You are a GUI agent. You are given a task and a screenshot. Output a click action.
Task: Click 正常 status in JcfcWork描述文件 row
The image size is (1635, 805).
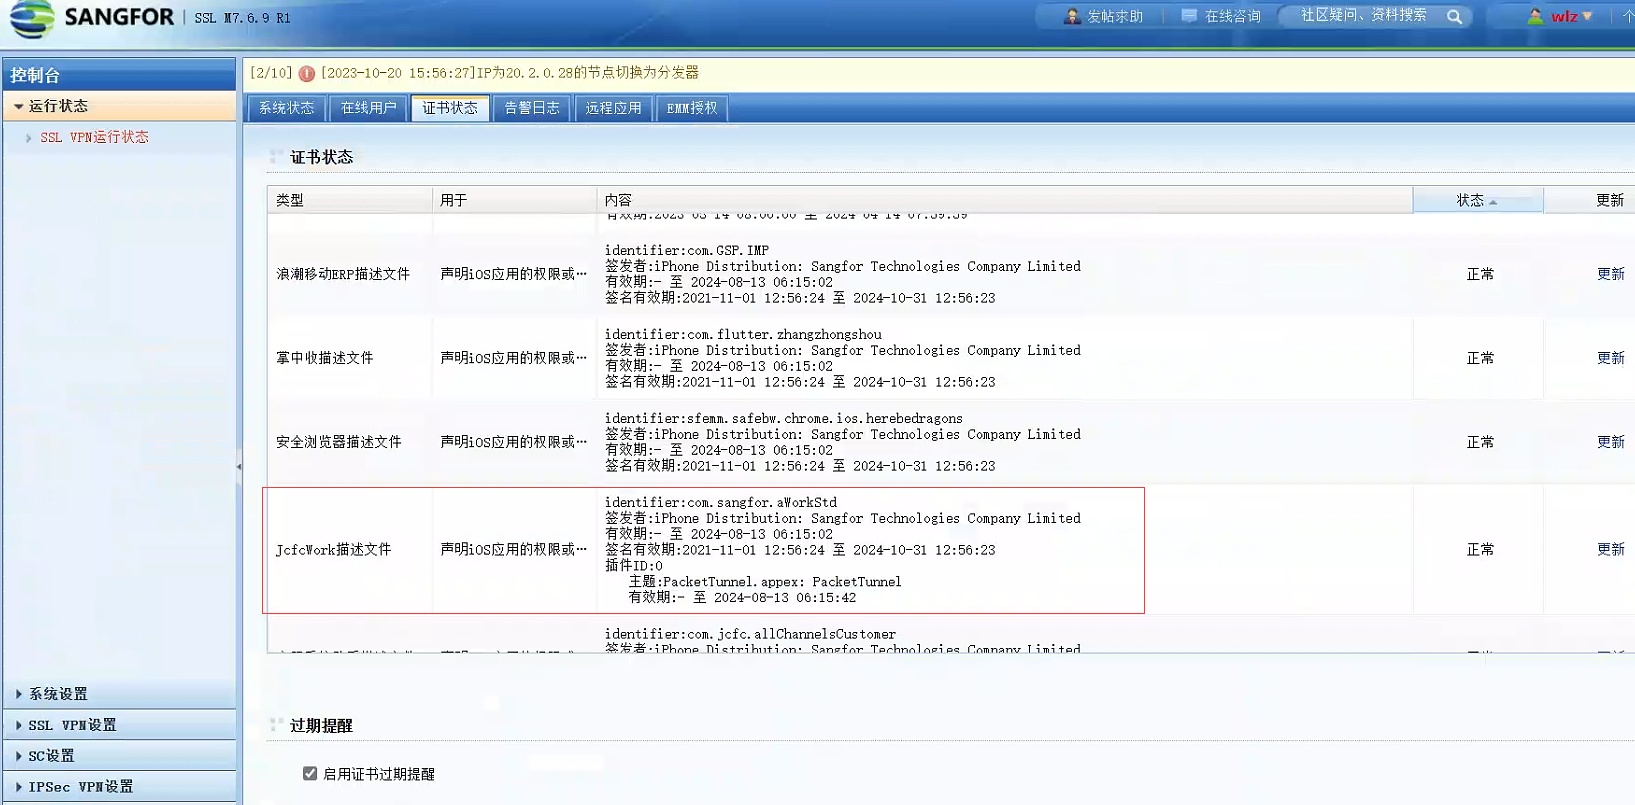[x=1480, y=550]
